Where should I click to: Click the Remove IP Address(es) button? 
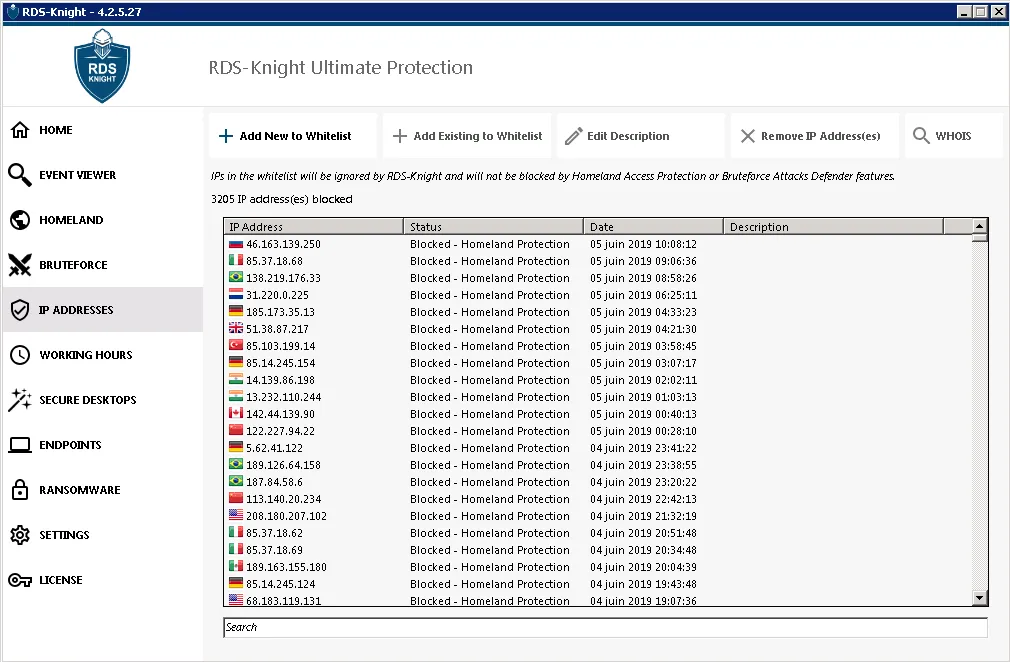(815, 136)
